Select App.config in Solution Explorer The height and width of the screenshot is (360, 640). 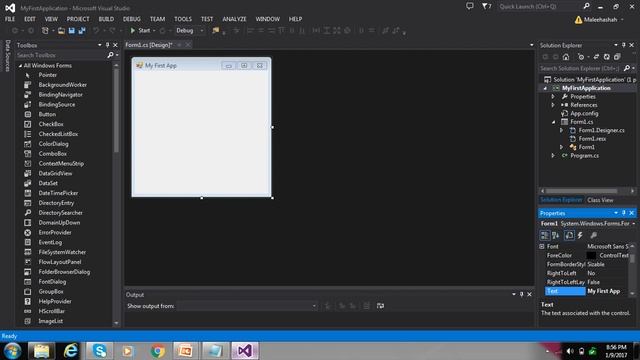click(584, 113)
